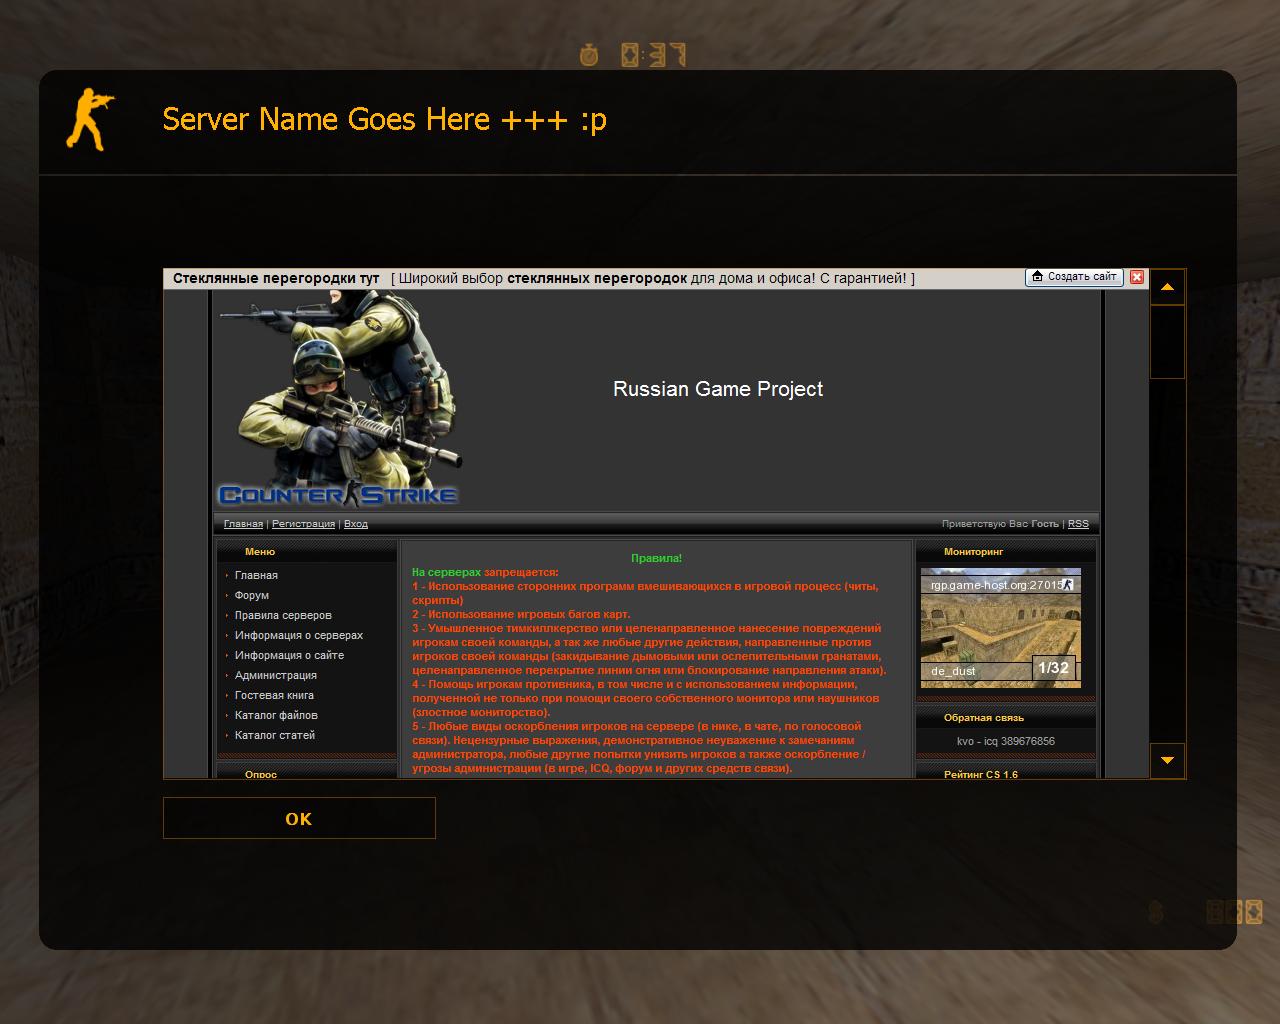Viewport: 1280px width, 1024px height.
Task: Open Каталог статей menu item
Action: (x=275, y=735)
